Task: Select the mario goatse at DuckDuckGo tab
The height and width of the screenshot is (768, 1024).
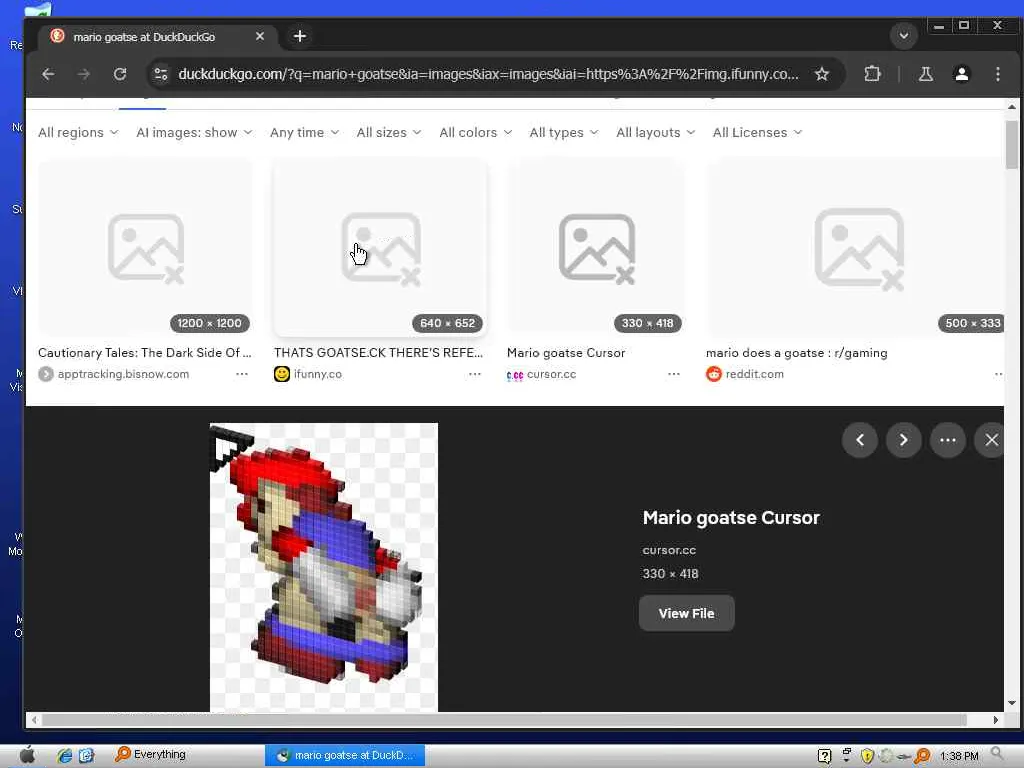Action: pos(157,37)
